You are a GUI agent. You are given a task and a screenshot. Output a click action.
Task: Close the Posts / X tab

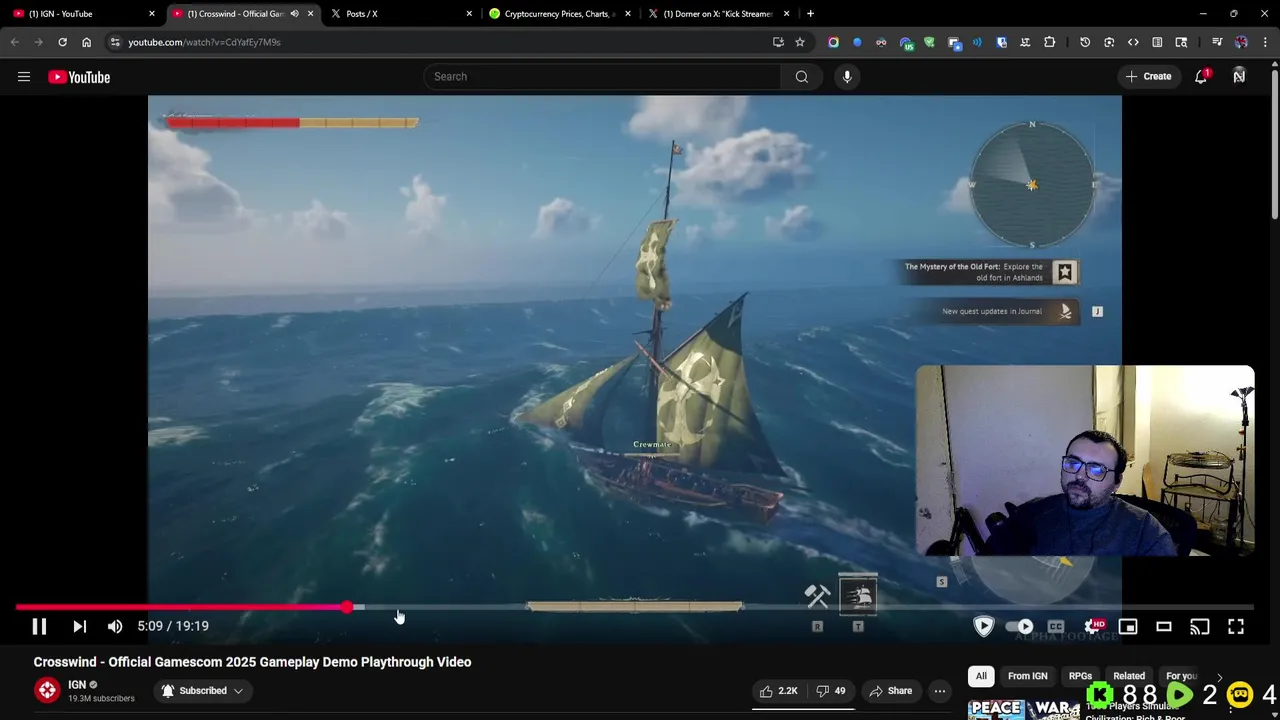click(469, 14)
